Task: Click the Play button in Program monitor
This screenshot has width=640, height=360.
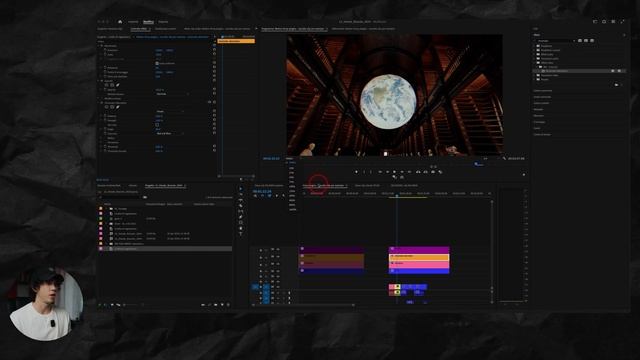Action: pos(394,172)
